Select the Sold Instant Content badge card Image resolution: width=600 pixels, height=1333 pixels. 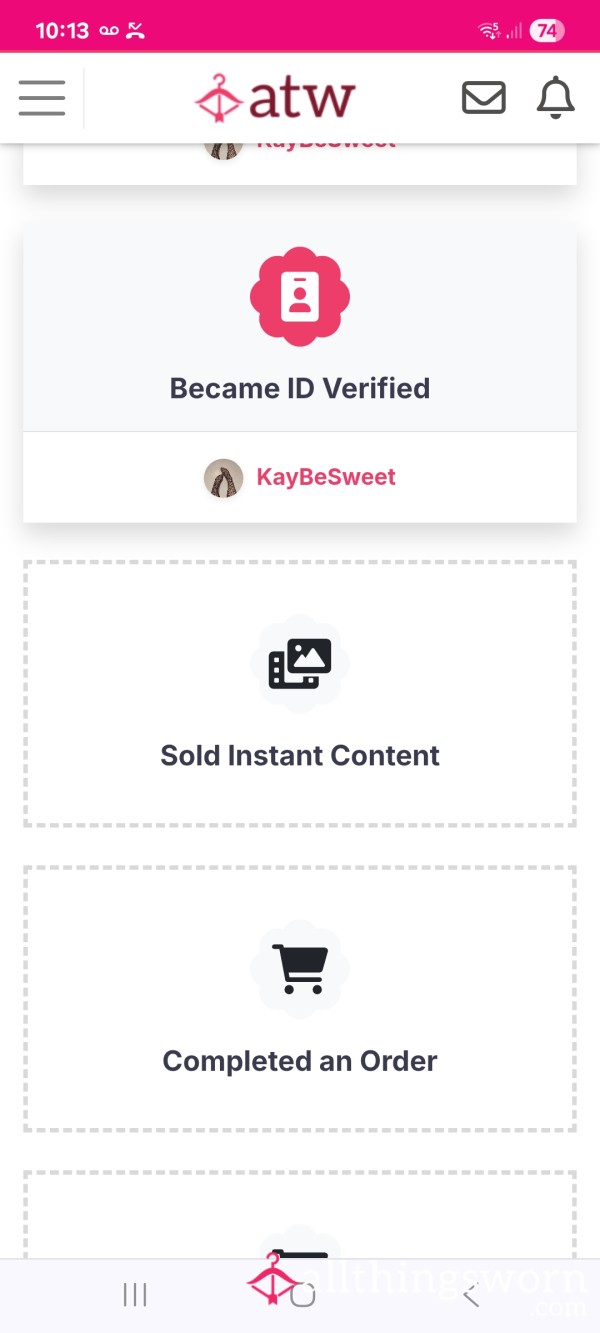[300, 694]
